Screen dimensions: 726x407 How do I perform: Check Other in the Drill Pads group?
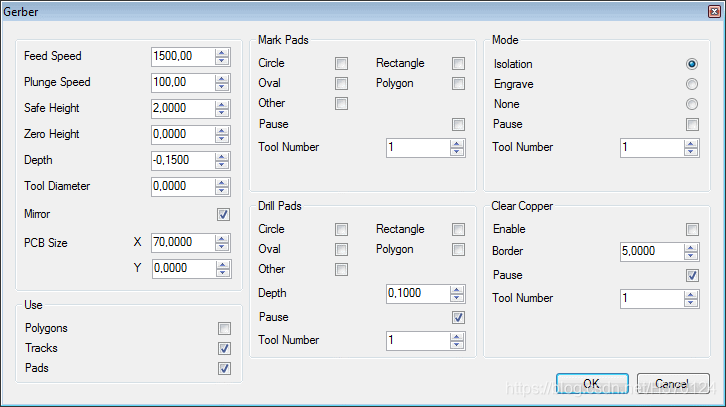pos(341,269)
